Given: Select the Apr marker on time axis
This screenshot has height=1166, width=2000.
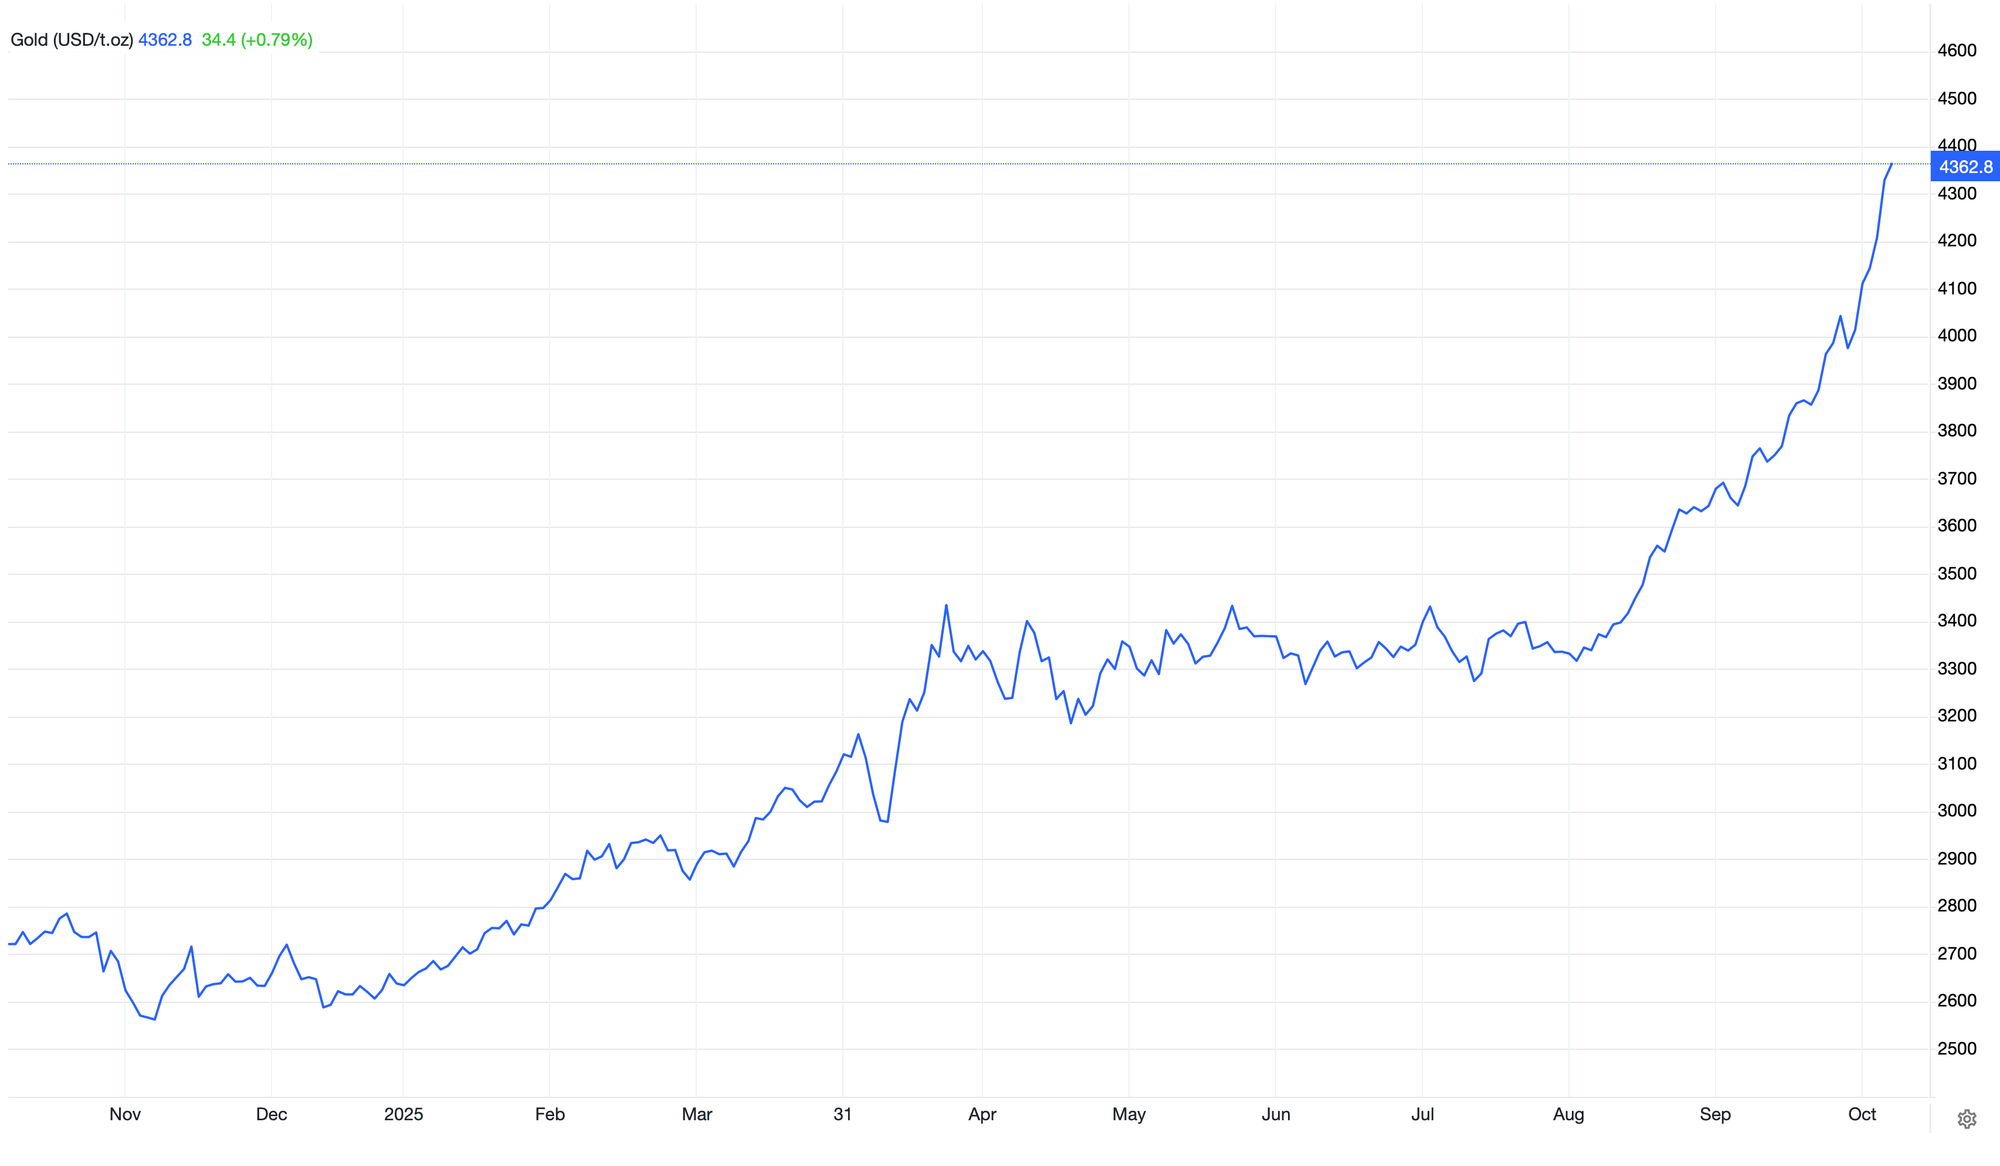Looking at the screenshot, I should tap(982, 1114).
